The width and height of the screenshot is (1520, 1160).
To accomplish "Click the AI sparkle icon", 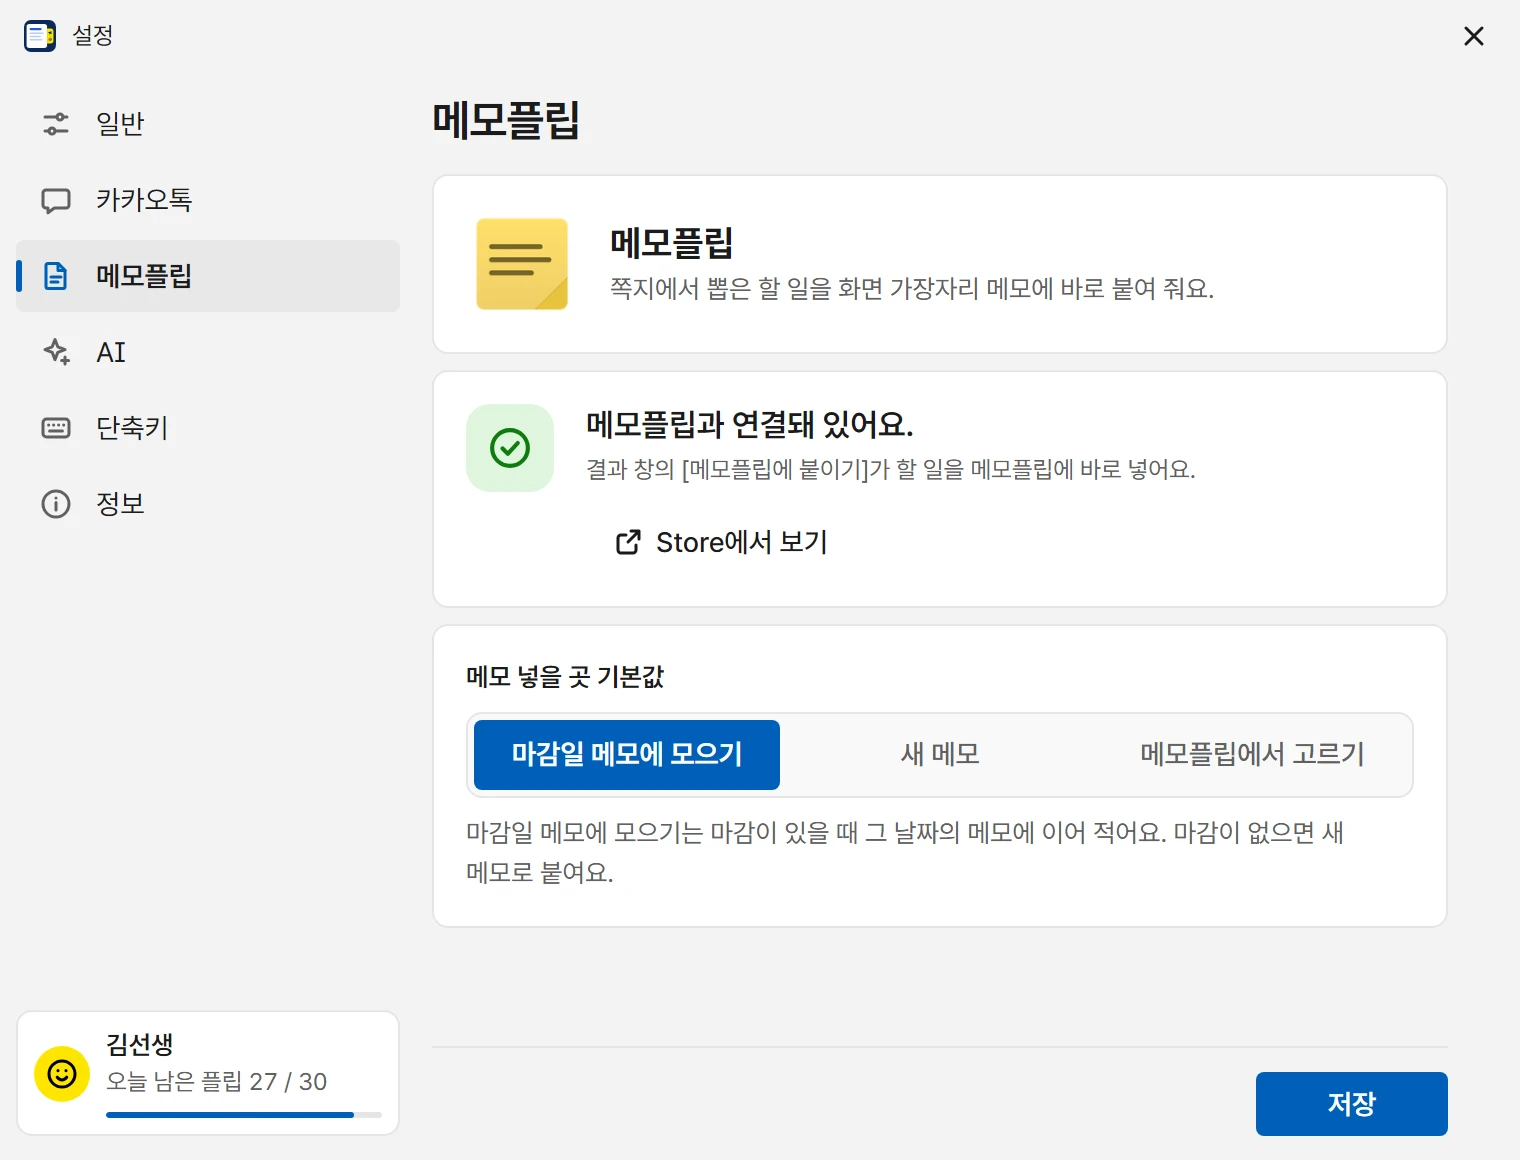I will 56,352.
